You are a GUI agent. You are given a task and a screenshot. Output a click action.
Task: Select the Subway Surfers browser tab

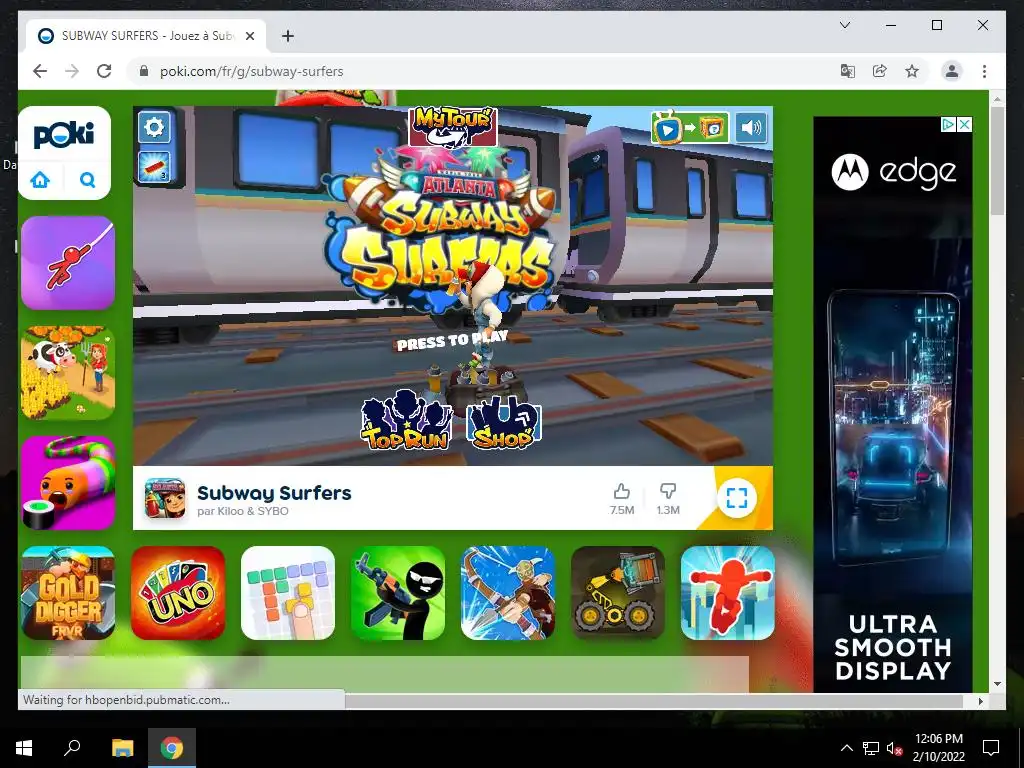tap(145, 35)
